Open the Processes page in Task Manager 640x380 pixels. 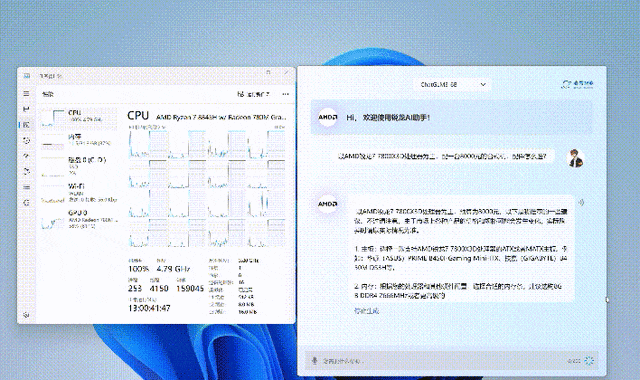pyautogui.click(x=26, y=109)
